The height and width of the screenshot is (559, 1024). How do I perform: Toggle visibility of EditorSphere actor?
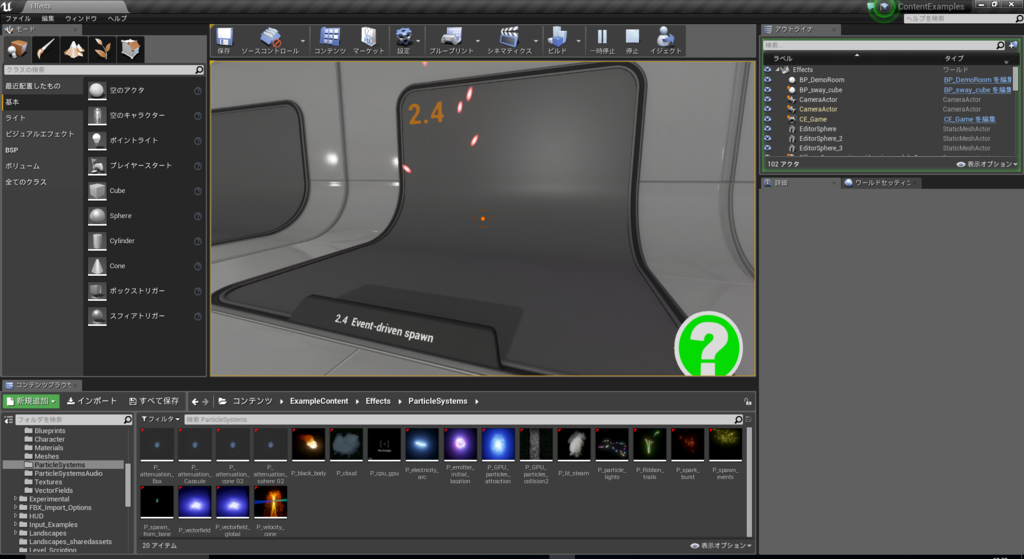click(767, 129)
